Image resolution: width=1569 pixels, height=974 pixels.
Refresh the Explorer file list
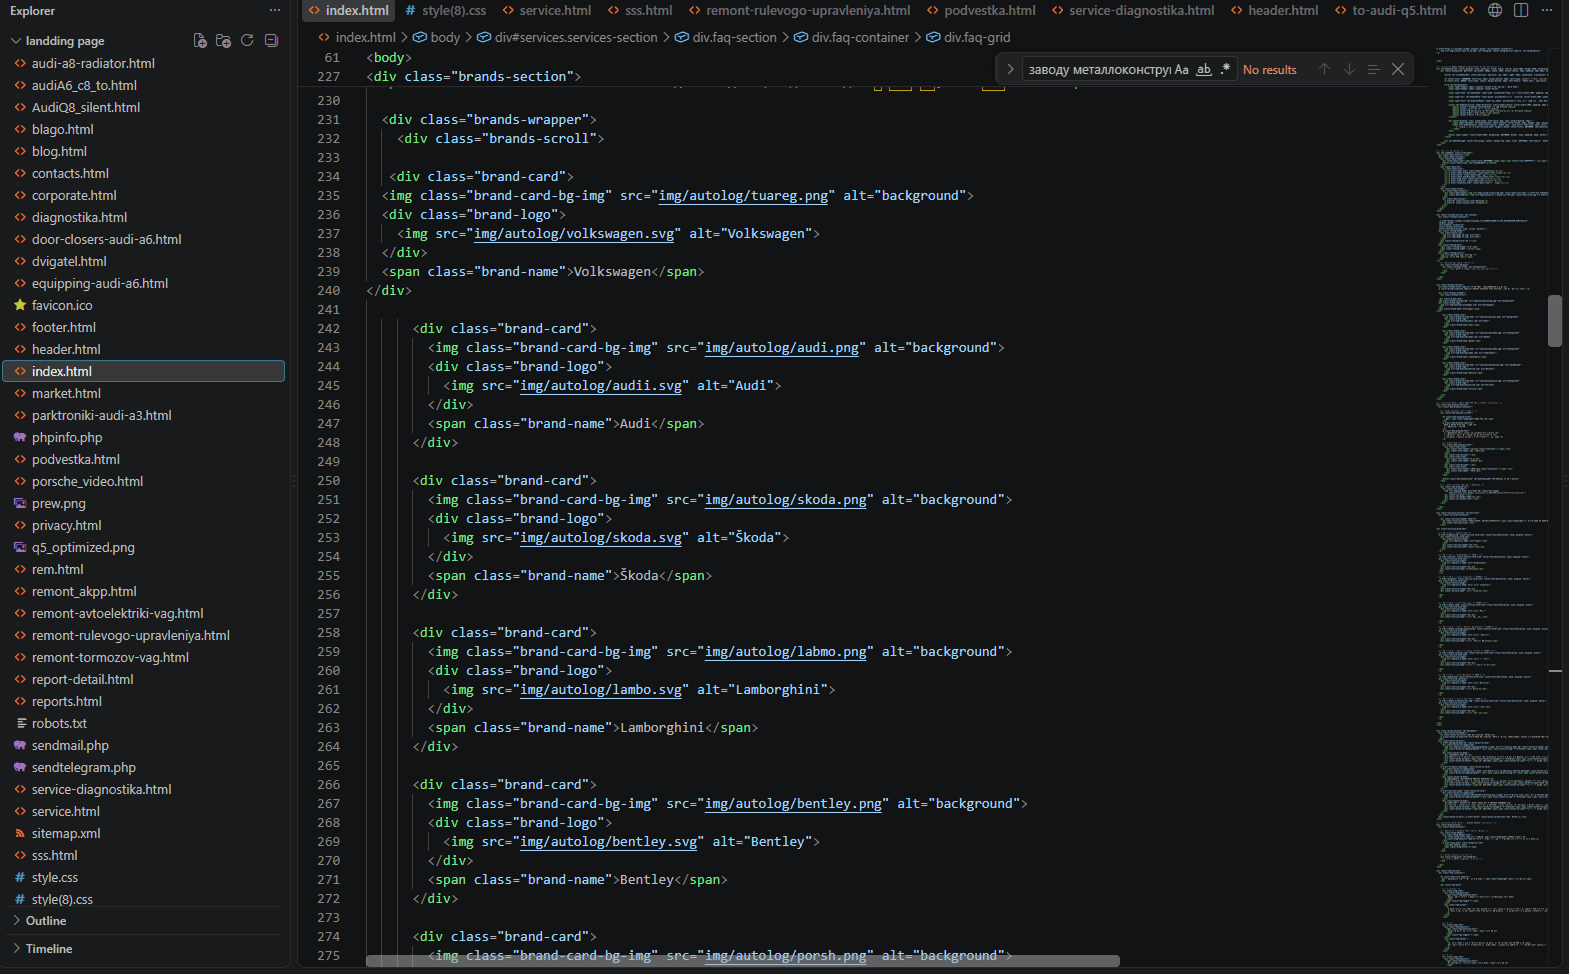[247, 41]
